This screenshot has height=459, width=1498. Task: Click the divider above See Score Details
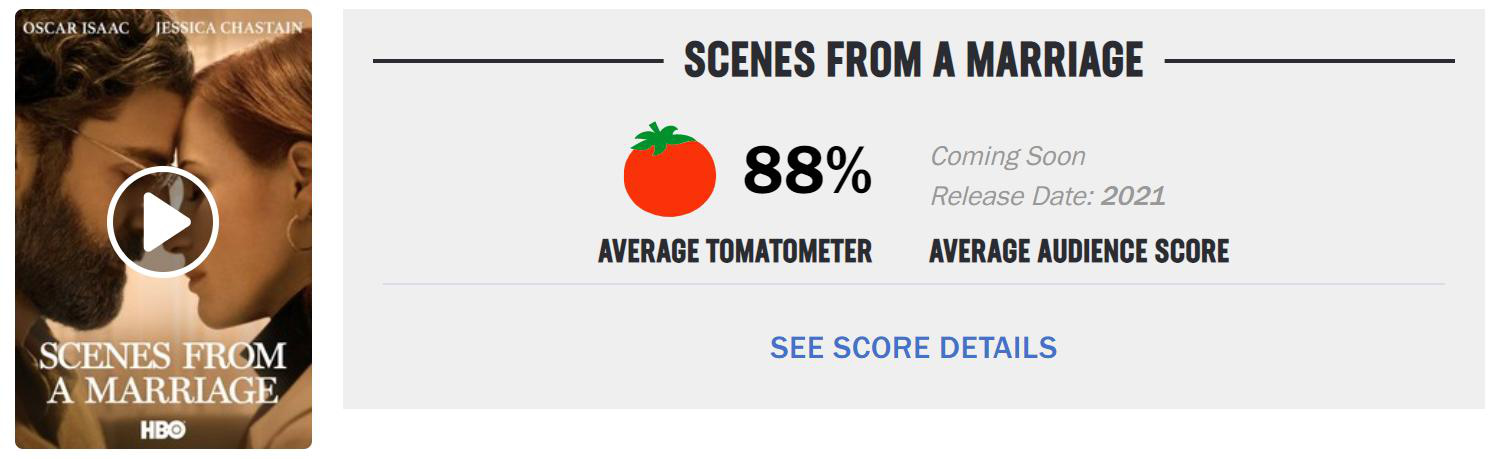pos(913,284)
